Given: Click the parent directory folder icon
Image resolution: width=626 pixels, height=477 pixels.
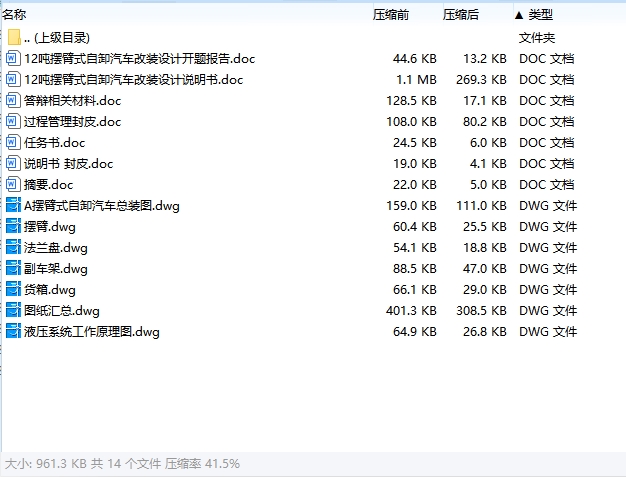Looking at the screenshot, I should [14, 38].
